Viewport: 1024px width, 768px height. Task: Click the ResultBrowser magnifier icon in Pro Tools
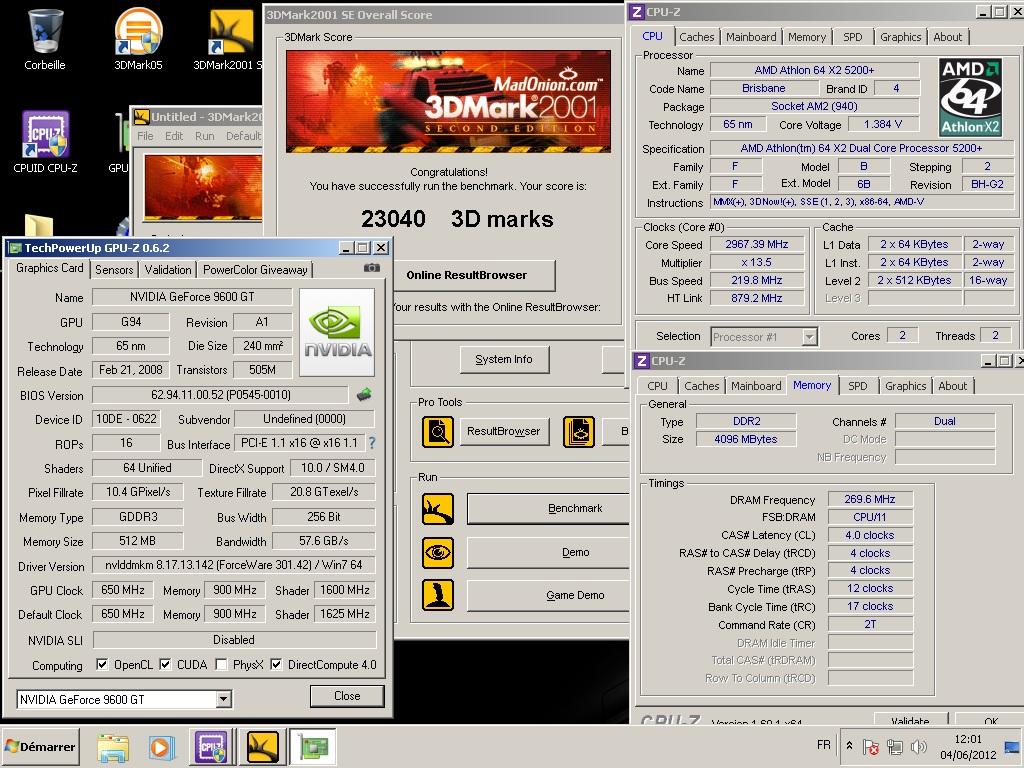coord(438,432)
